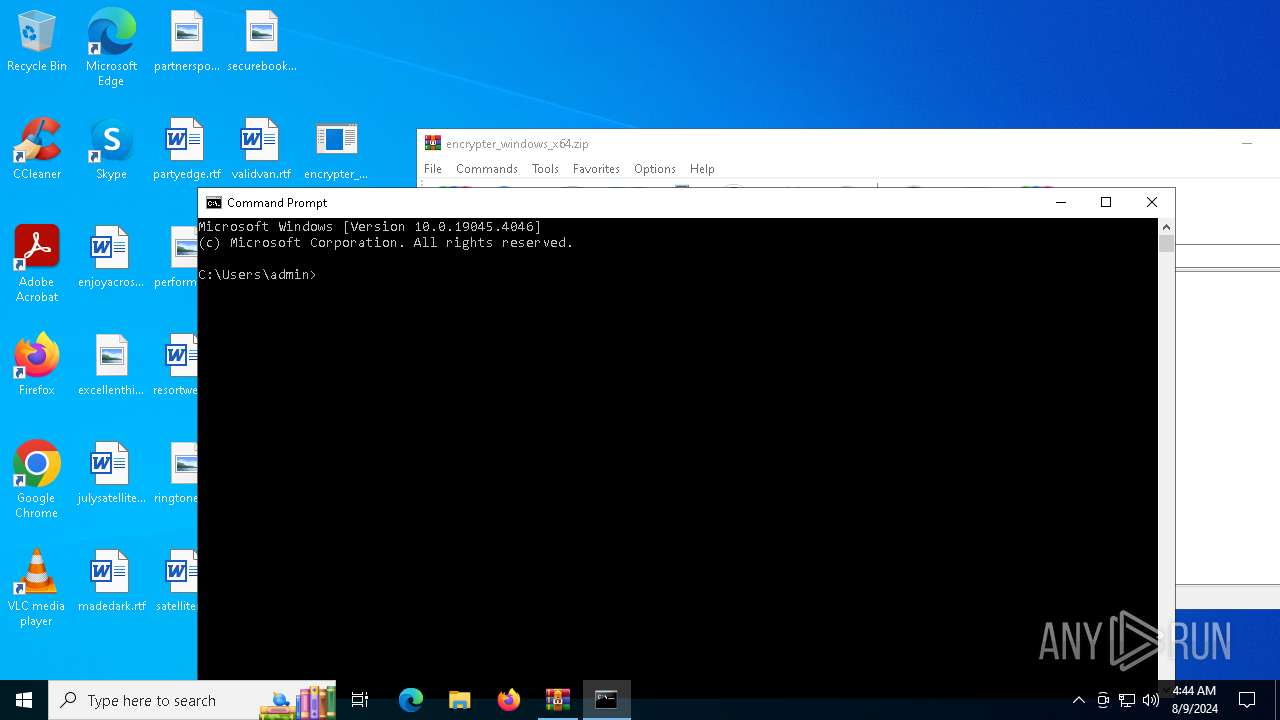The height and width of the screenshot is (720, 1280).
Task: Launch Google Chrome from desktop shortcut
Action: [37, 480]
